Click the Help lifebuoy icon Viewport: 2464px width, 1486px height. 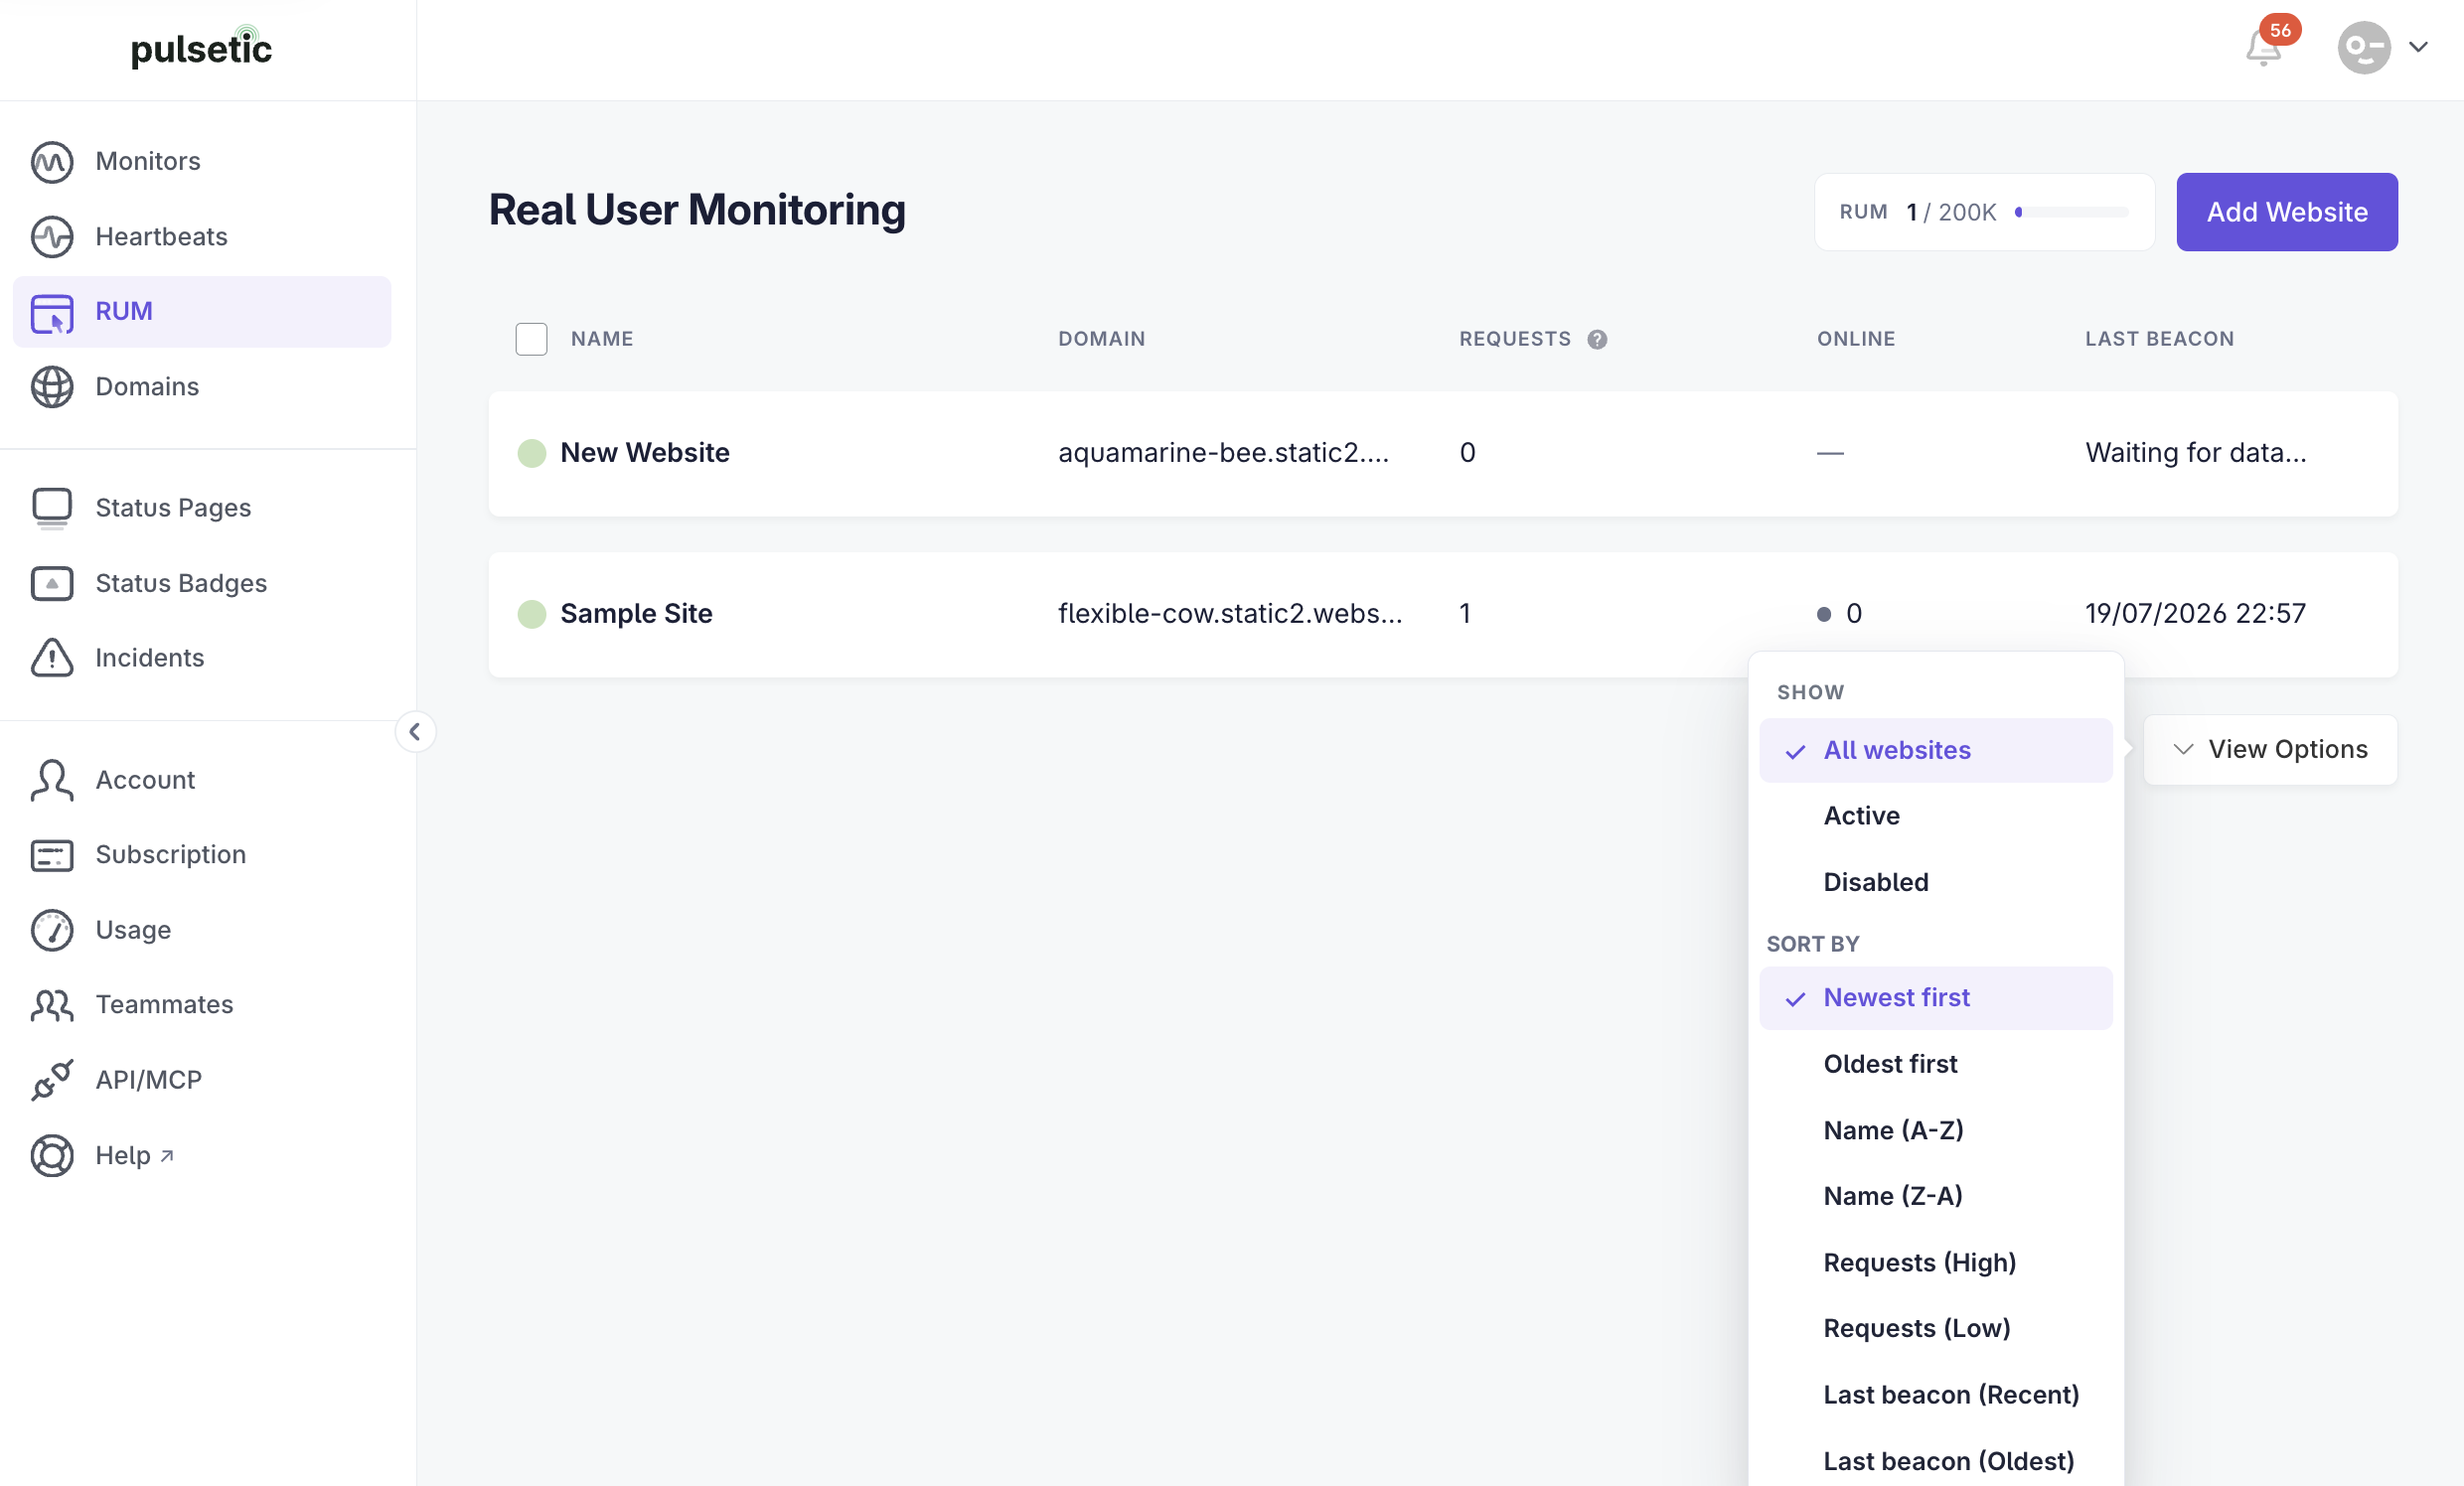click(x=52, y=1155)
